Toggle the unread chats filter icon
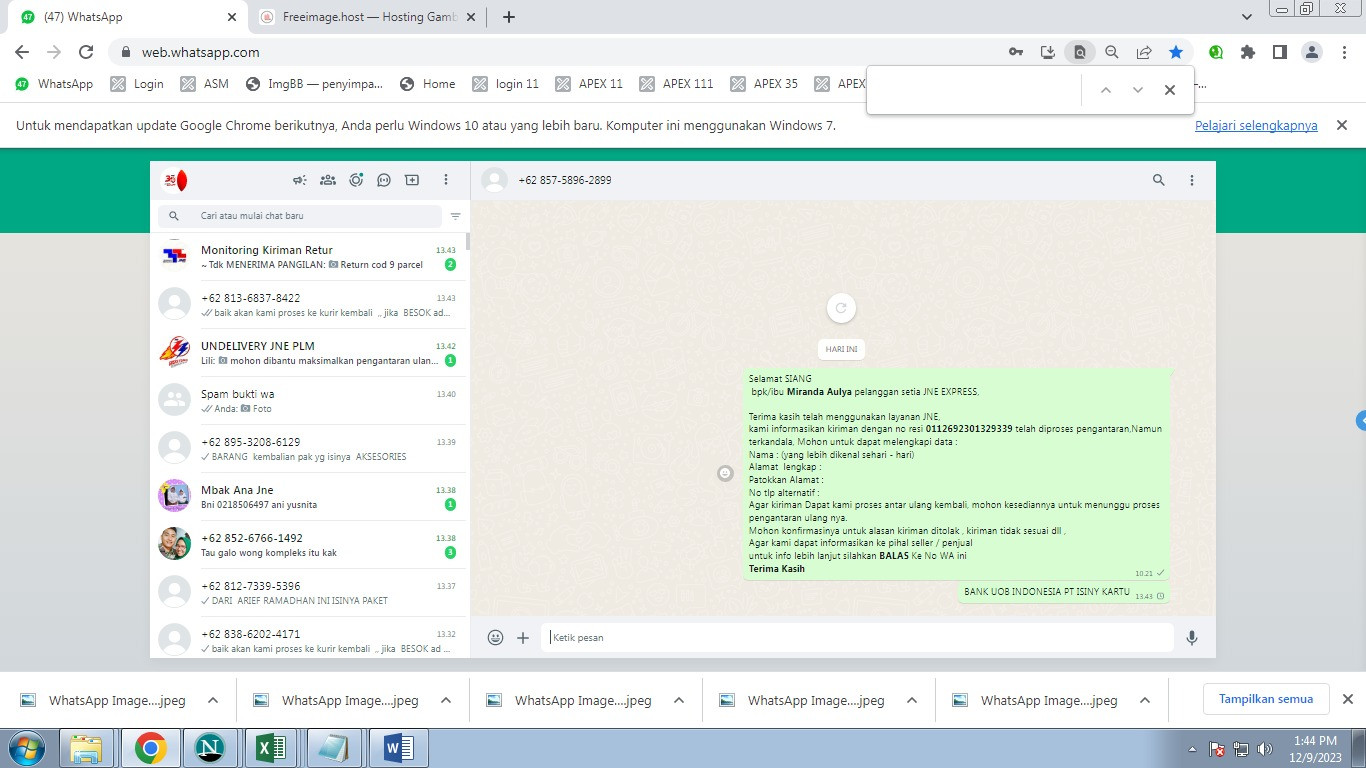The height and width of the screenshot is (768, 1366). (x=455, y=216)
